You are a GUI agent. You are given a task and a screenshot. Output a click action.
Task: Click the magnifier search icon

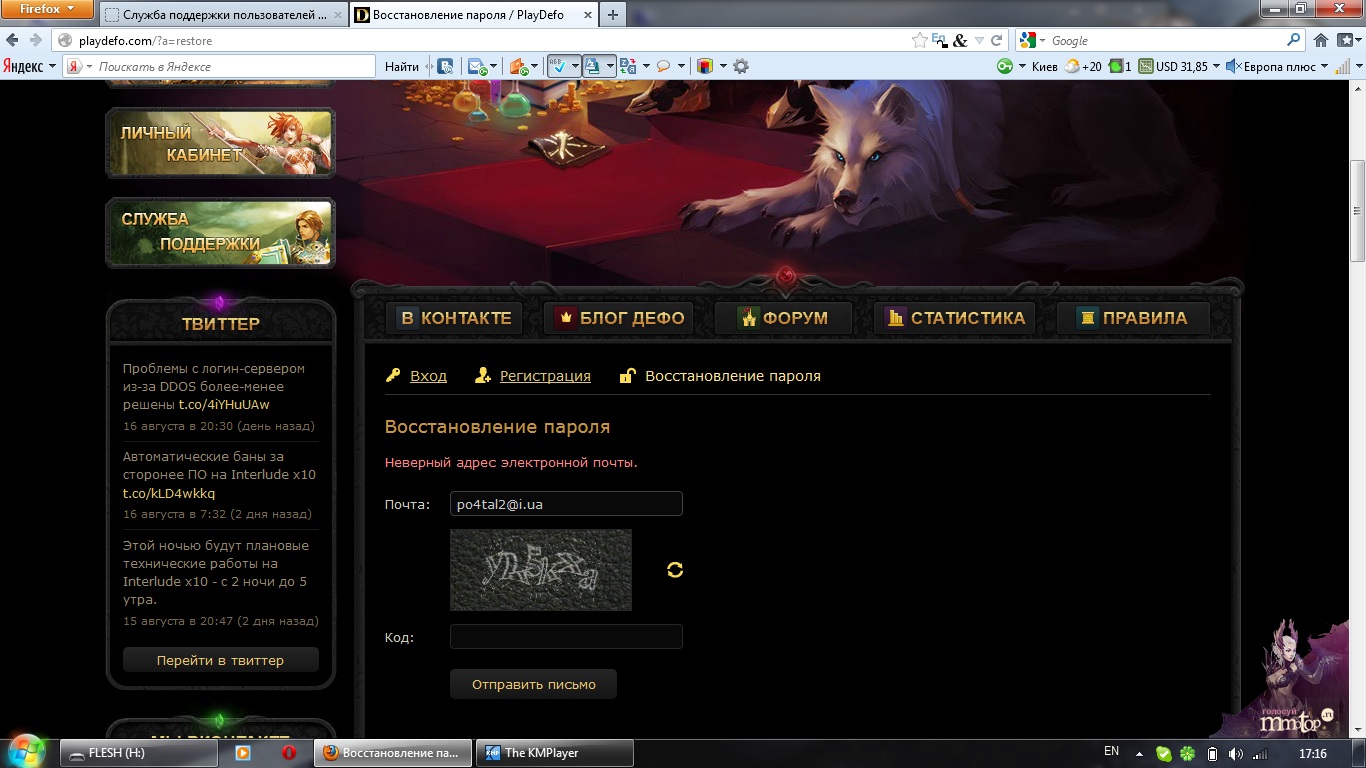1294,41
